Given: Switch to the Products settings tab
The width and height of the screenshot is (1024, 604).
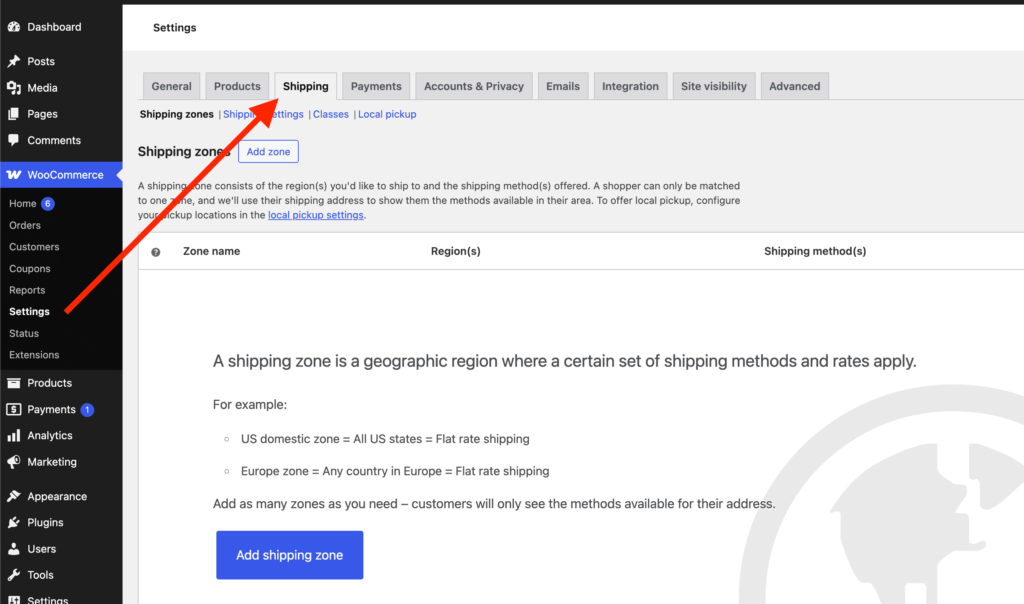Looking at the screenshot, I should [x=237, y=86].
